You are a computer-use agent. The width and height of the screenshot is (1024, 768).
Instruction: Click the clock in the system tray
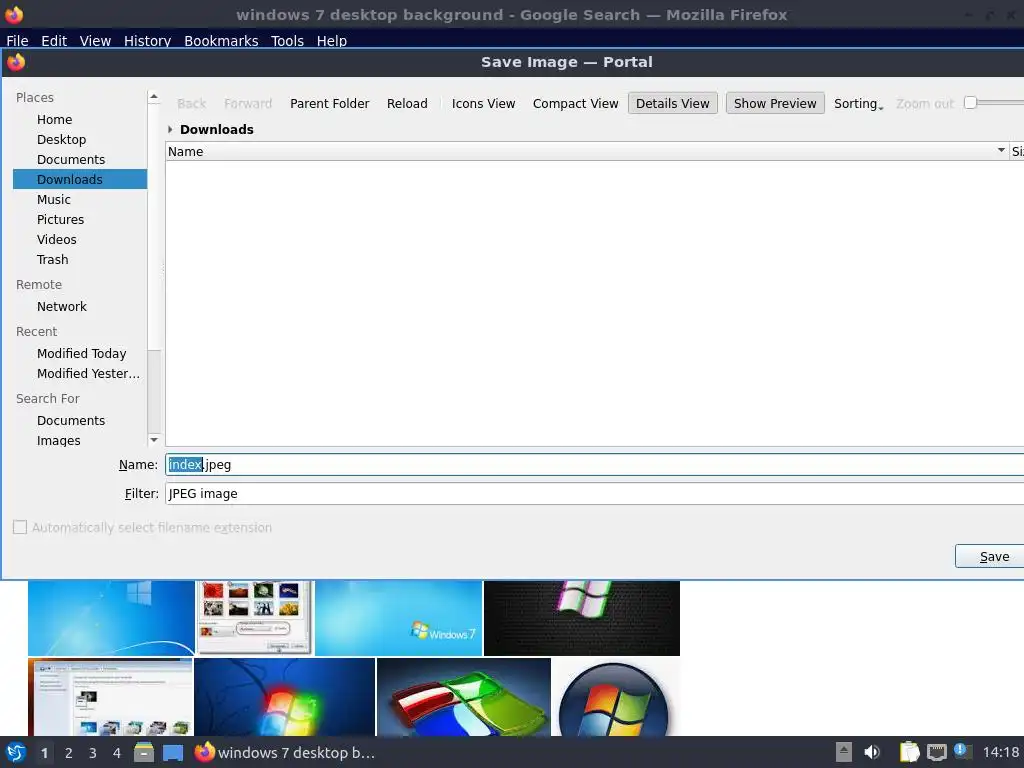(x=1001, y=752)
